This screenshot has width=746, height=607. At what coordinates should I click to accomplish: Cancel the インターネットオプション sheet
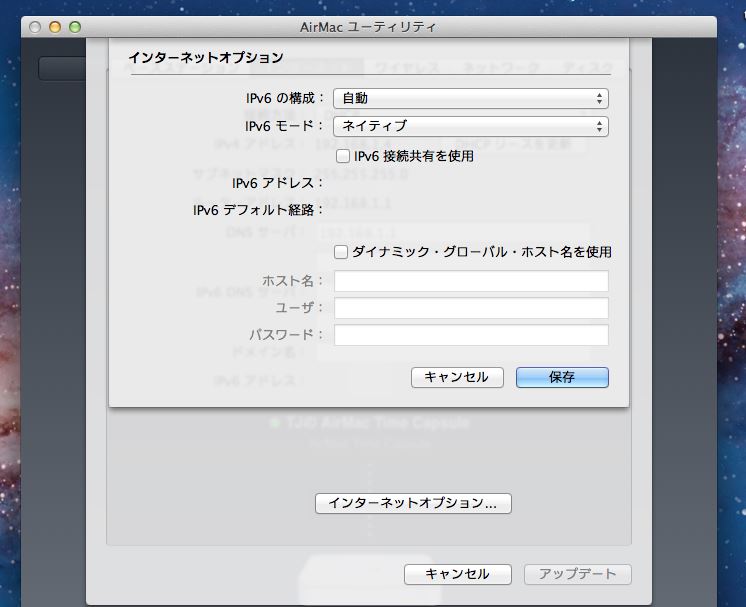click(x=457, y=377)
